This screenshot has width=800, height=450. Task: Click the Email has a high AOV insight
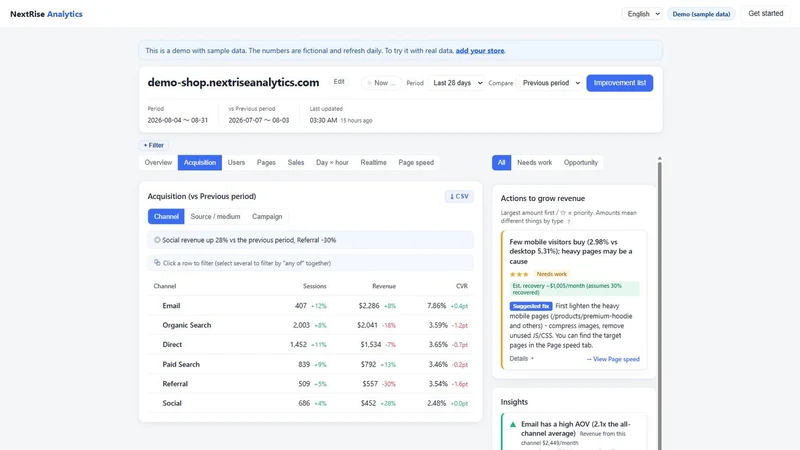pos(575,429)
